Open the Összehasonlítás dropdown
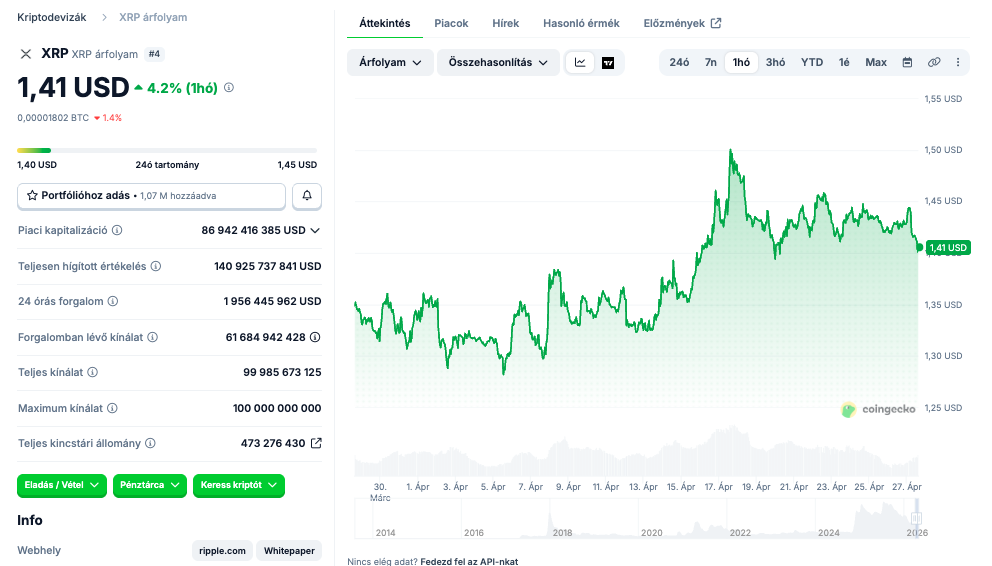The height and width of the screenshot is (566, 992). [x=499, y=63]
